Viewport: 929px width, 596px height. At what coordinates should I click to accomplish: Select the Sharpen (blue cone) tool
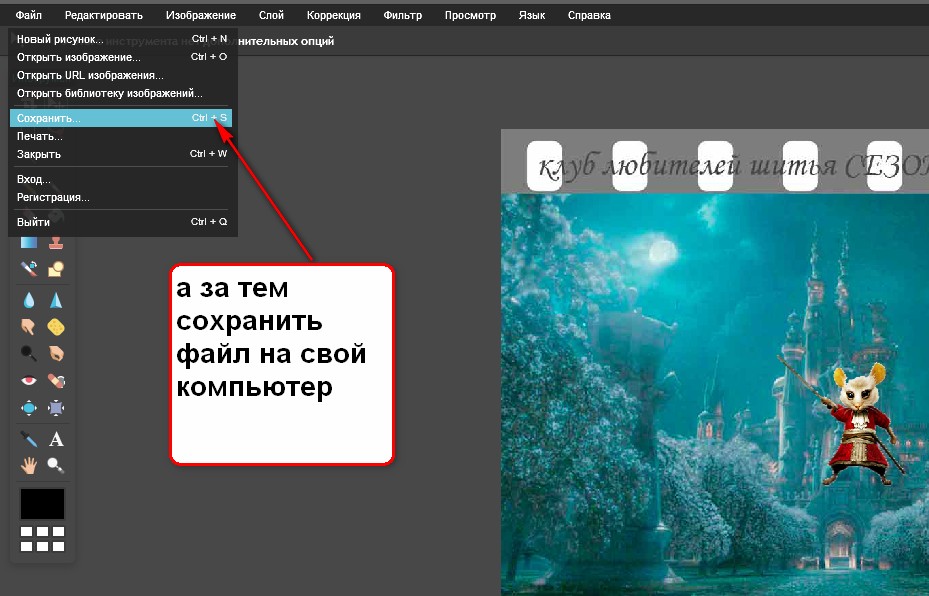tap(56, 300)
